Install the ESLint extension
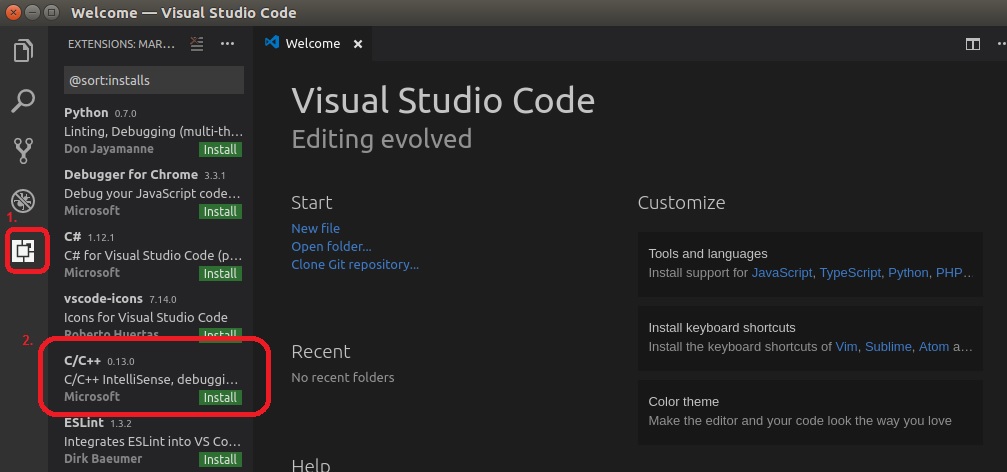The height and width of the screenshot is (472, 1007). tap(220, 459)
